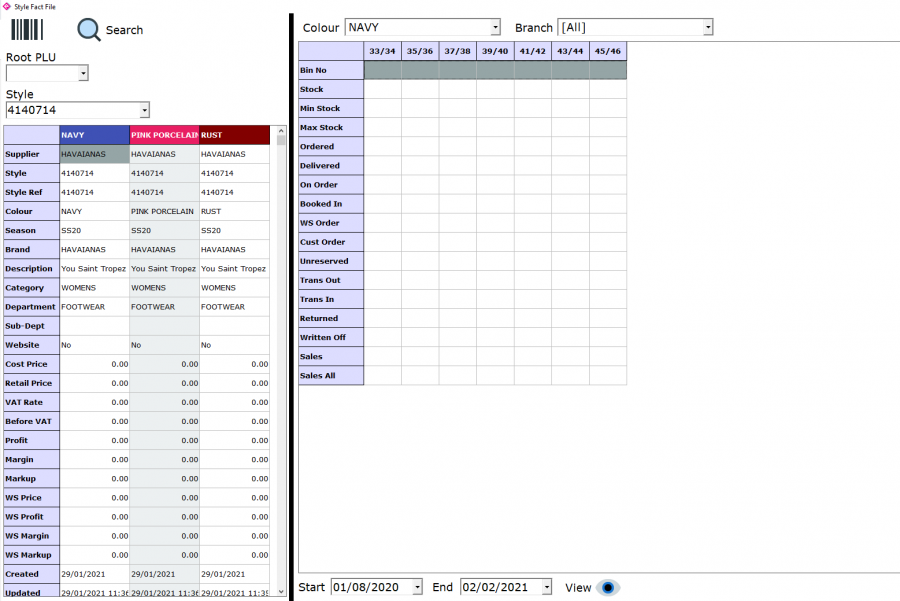Click the RUST Department cell FOOTWEAR
The height and width of the screenshot is (601, 900).
click(235, 307)
